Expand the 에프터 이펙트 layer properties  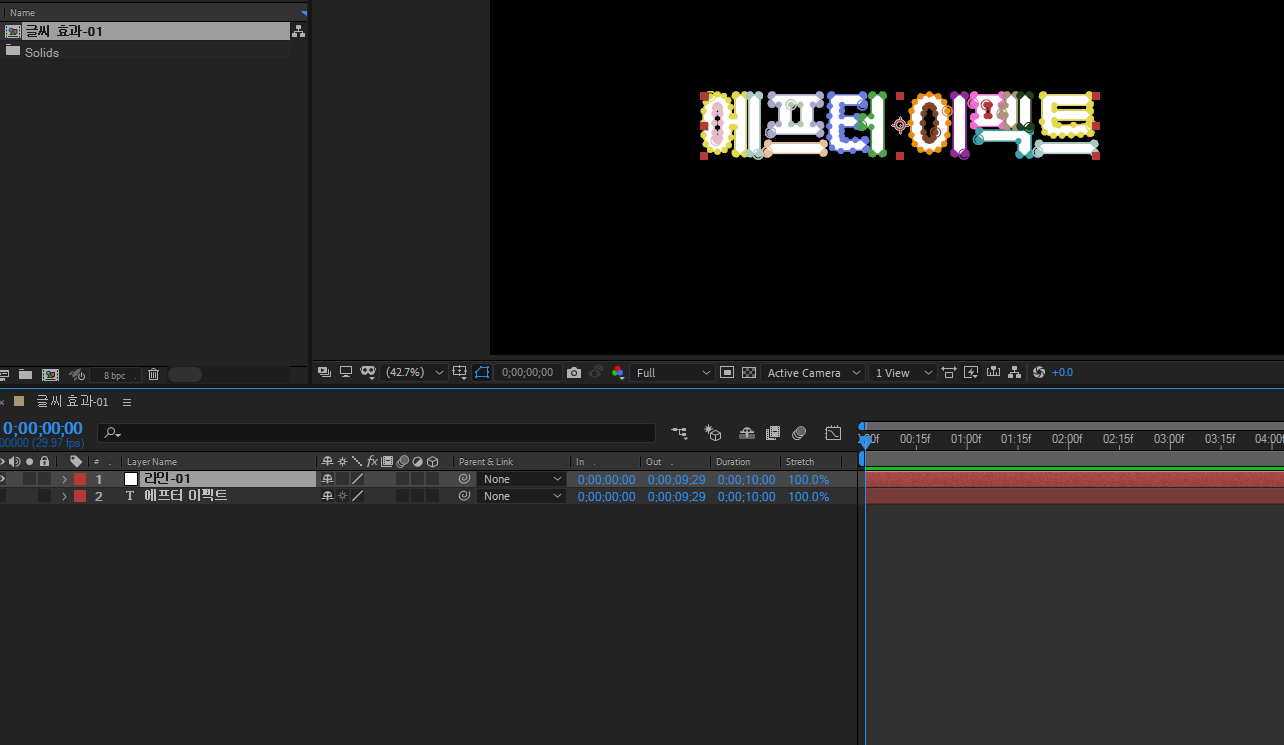click(x=65, y=496)
